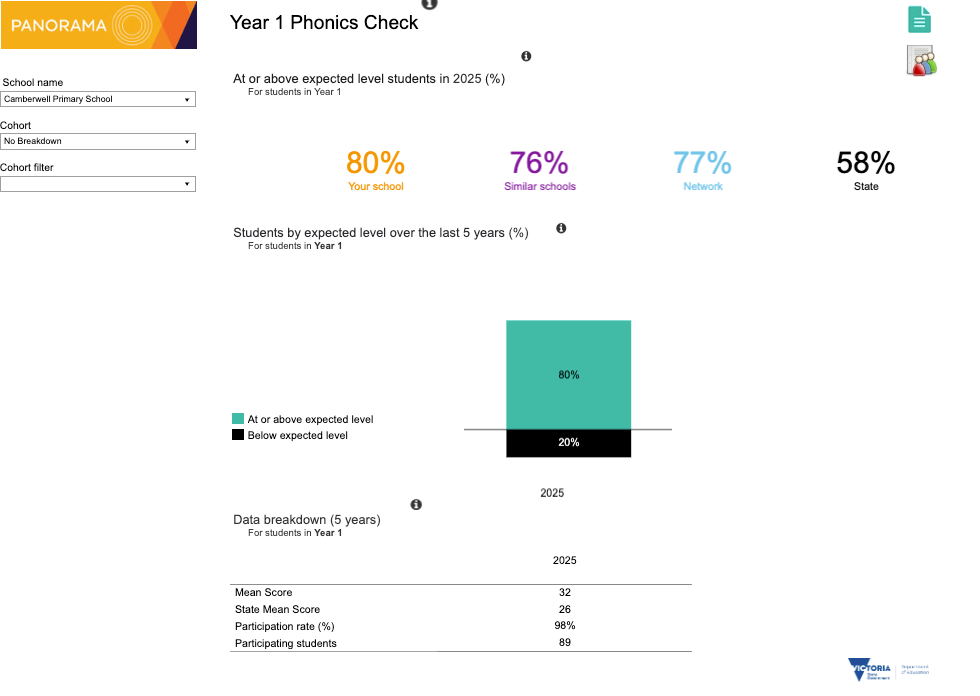Click the teal document report icon
980x696 pixels.
919,19
